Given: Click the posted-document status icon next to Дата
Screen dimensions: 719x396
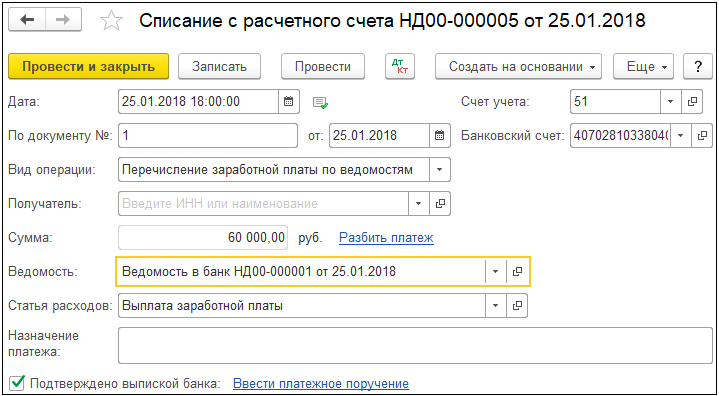Looking at the screenshot, I should pyautogui.click(x=321, y=102).
